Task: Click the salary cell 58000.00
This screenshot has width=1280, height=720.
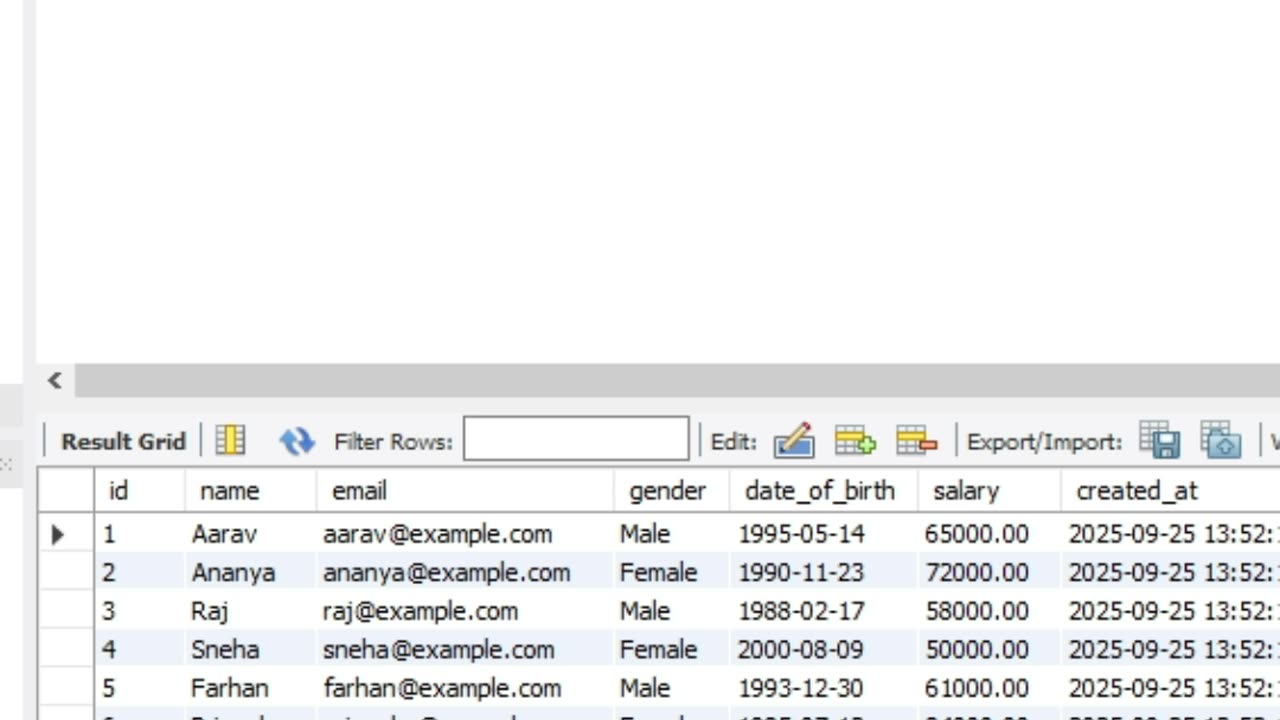Action: (x=989, y=611)
